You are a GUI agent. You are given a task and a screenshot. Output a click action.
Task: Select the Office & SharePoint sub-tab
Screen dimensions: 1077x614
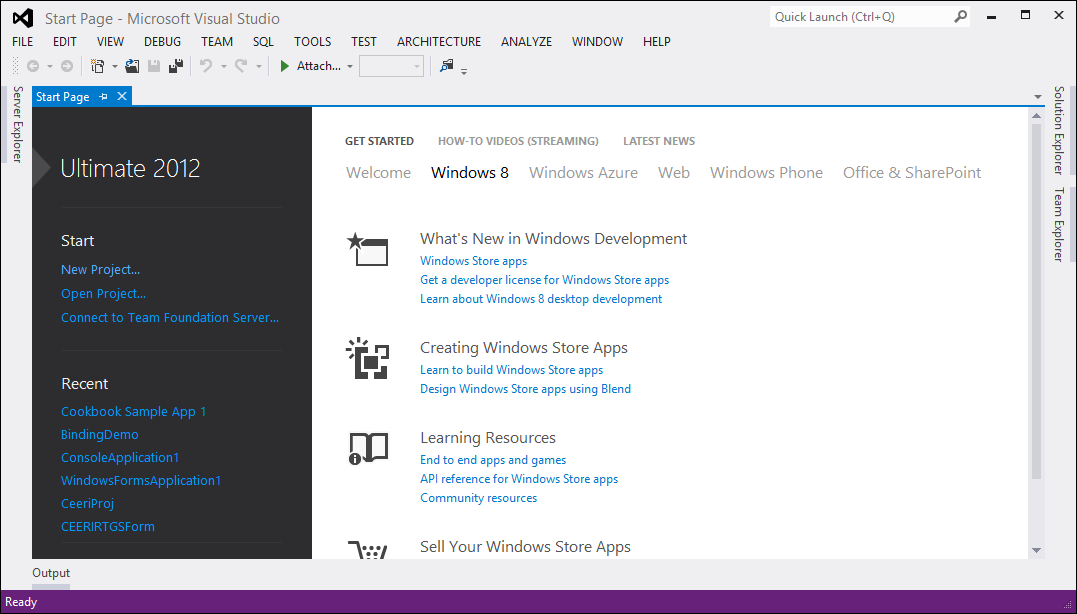pyautogui.click(x=912, y=172)
